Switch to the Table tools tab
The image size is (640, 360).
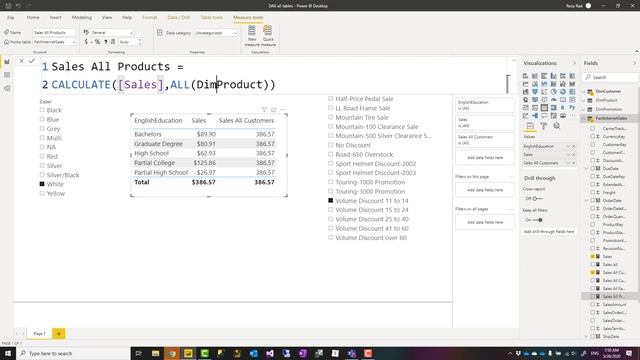(x=211, y=18)
